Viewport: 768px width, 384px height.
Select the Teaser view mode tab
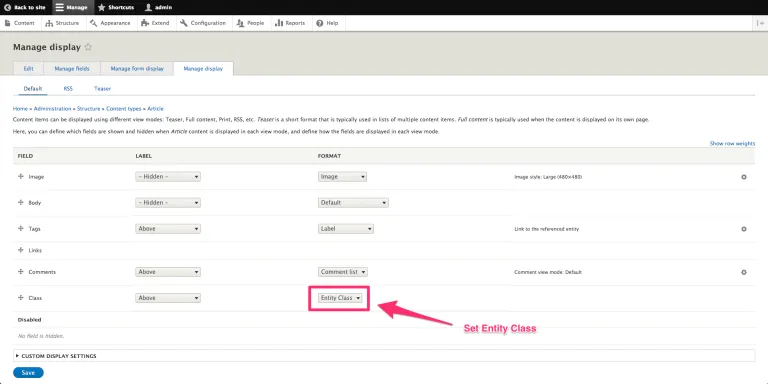pos(102,89)
